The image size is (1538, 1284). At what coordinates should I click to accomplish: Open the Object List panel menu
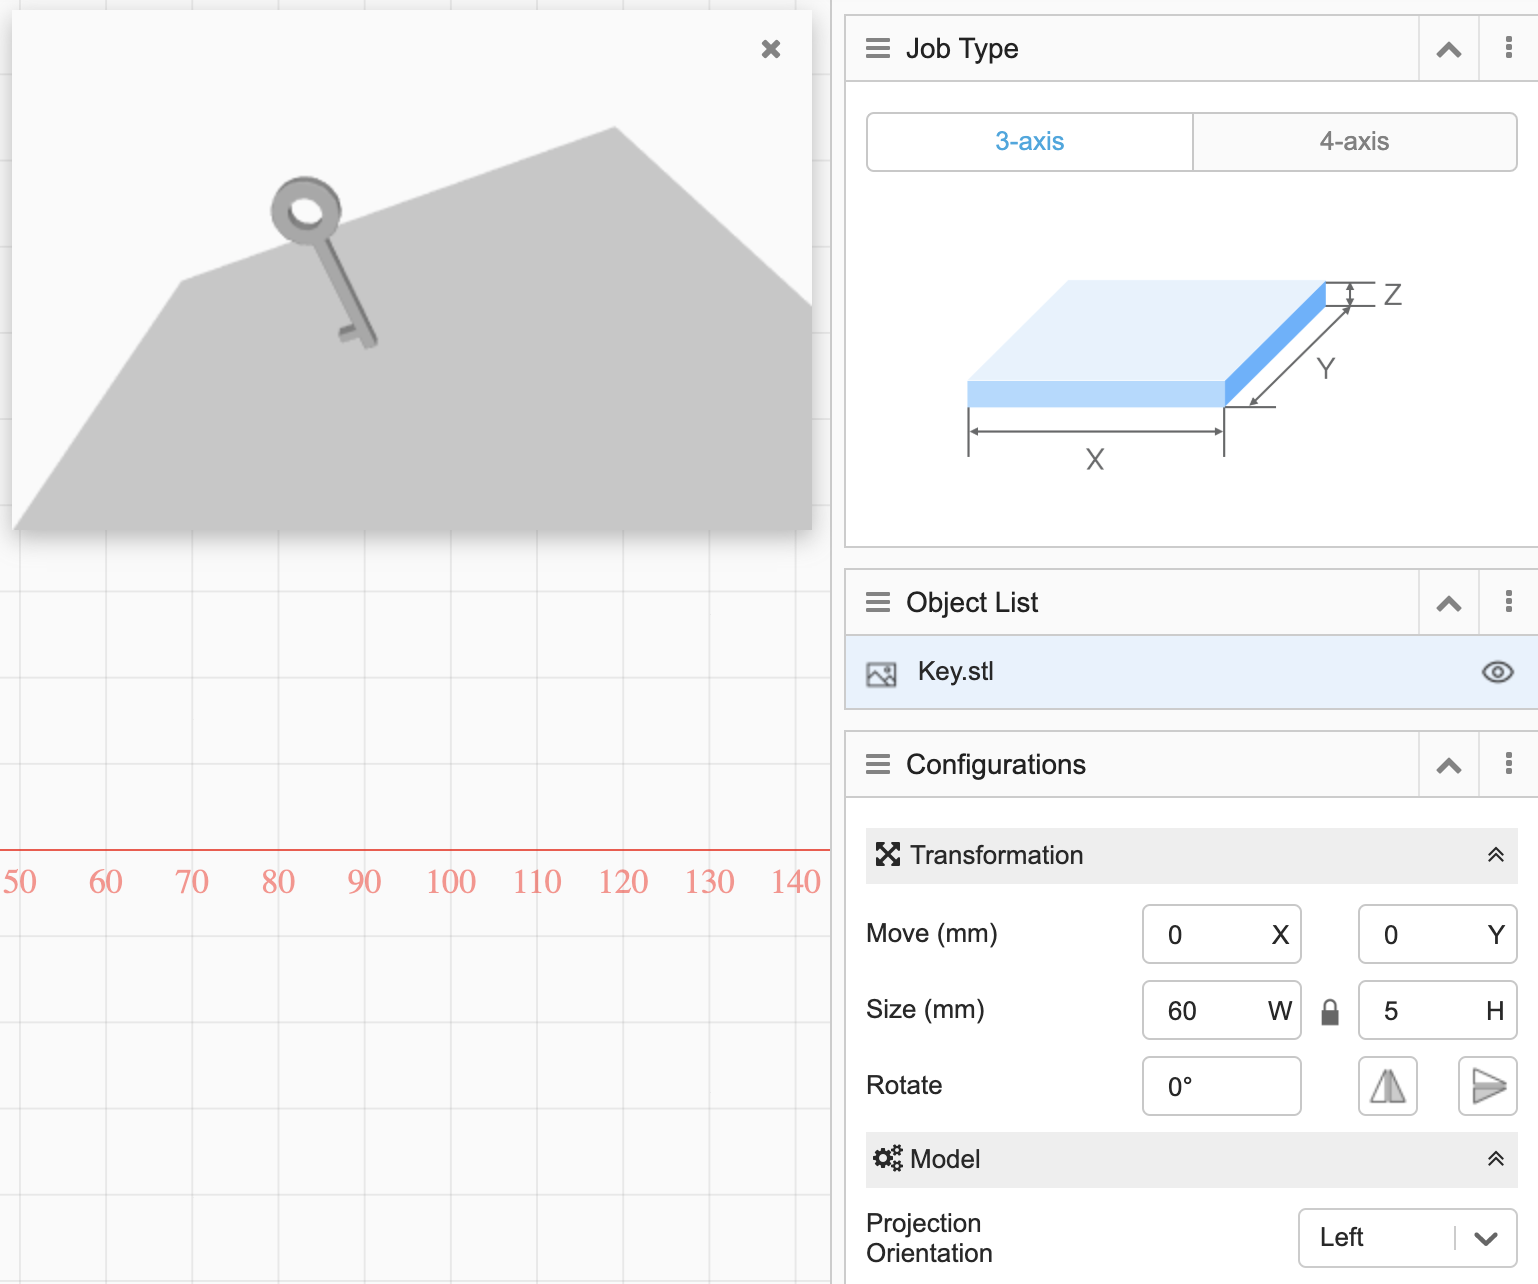[876, 602]
